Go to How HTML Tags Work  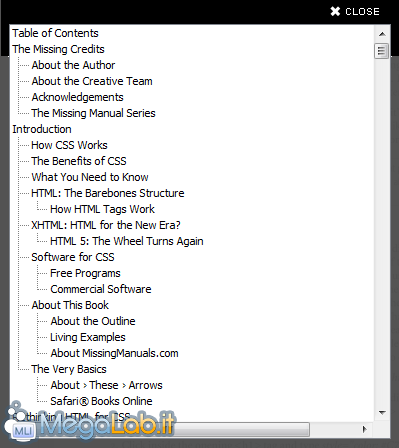(102, 209)
